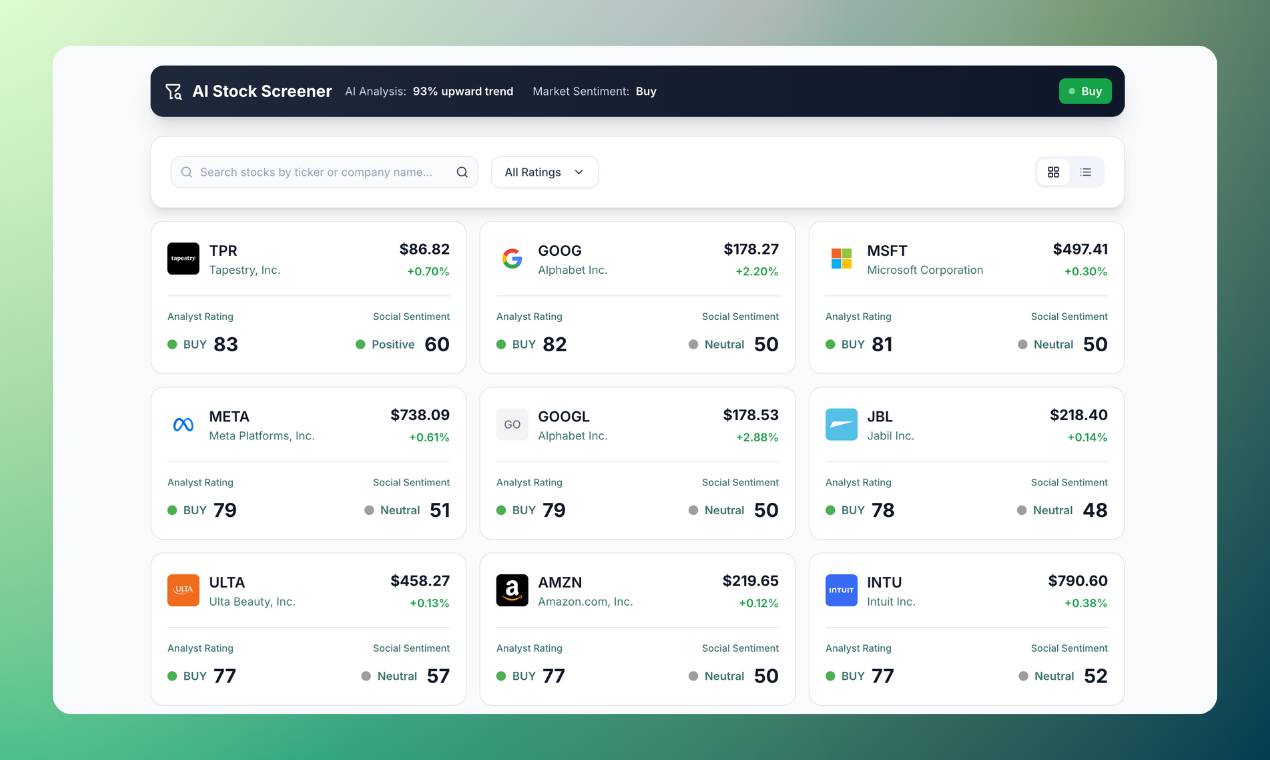Click the Amazon.com, Inc. company name

click(x=585, y=602)
